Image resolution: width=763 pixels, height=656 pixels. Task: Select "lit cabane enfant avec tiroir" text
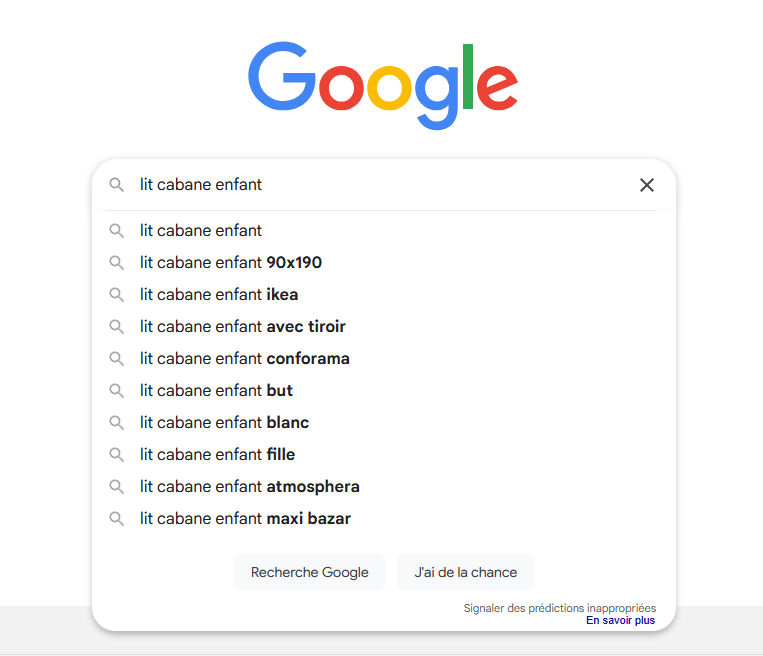[x=243, y=327]
